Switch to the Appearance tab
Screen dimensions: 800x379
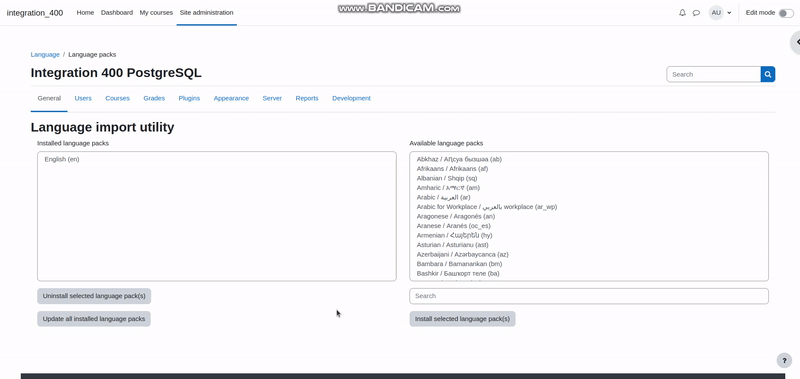[231, 98]
